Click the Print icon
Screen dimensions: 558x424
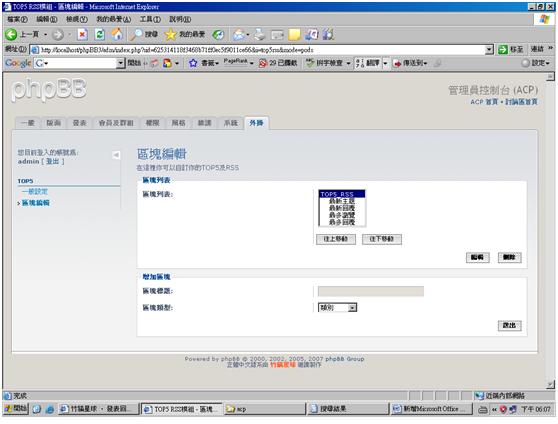(x=260, y=34)
